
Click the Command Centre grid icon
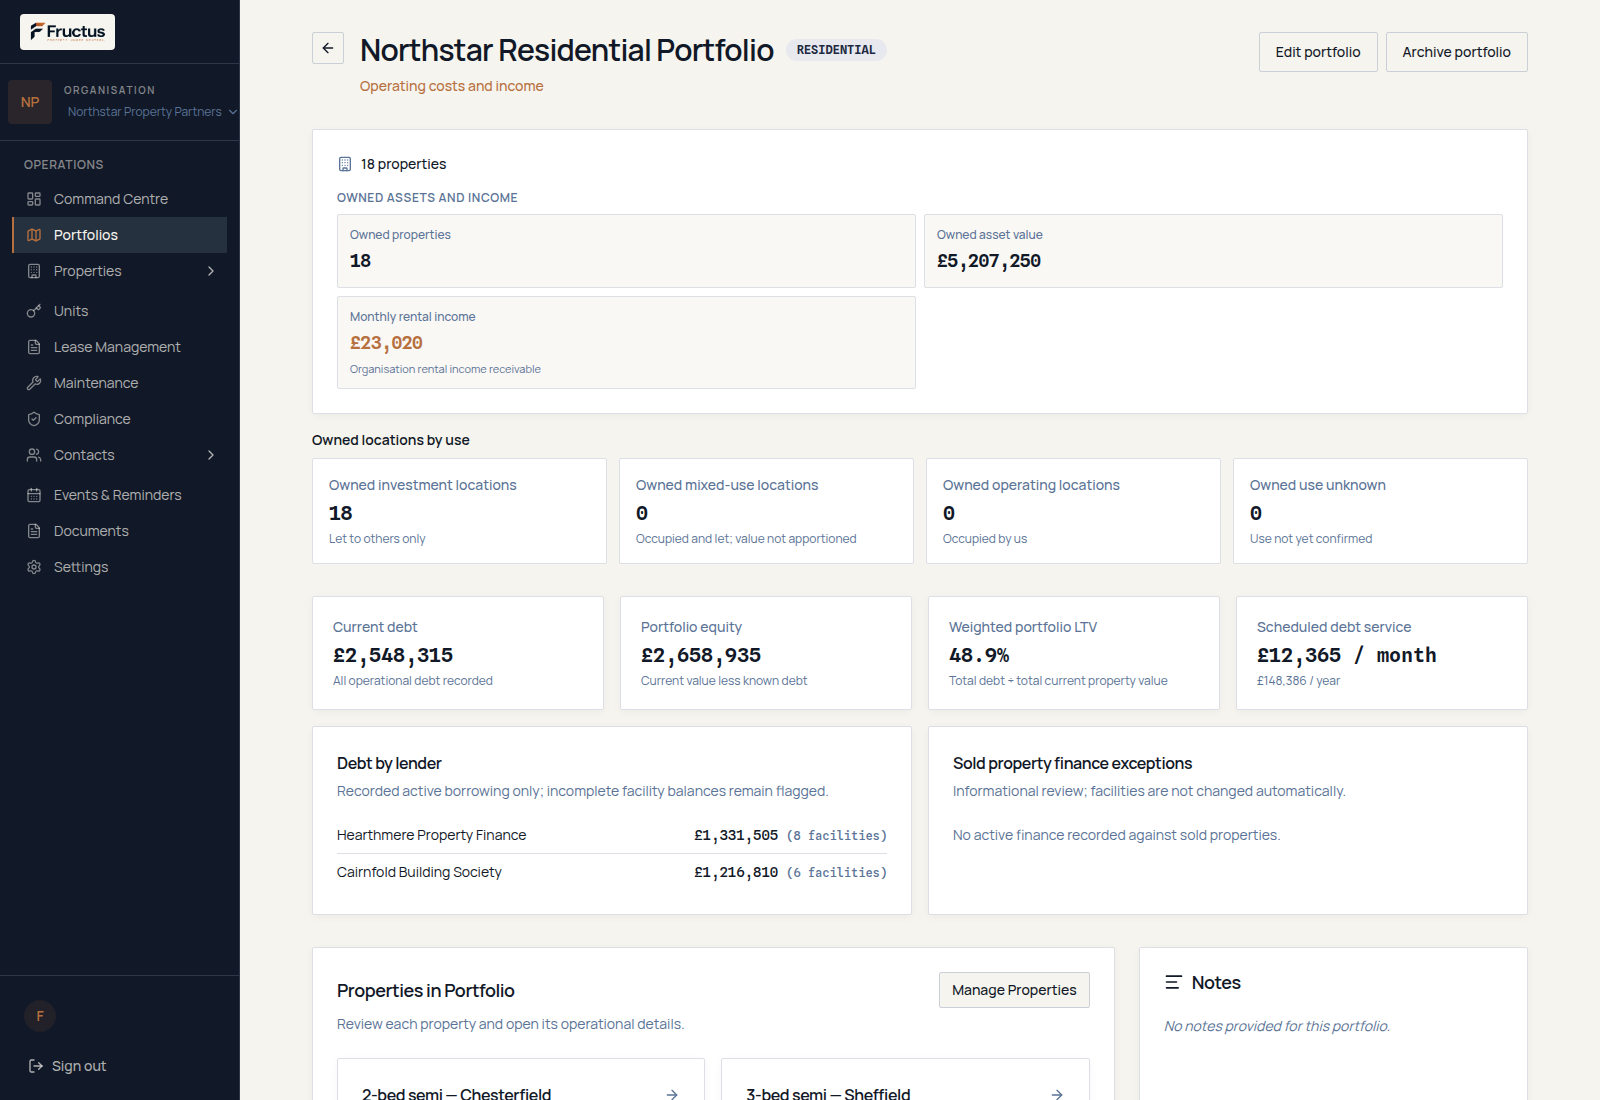tap(34, 199)
